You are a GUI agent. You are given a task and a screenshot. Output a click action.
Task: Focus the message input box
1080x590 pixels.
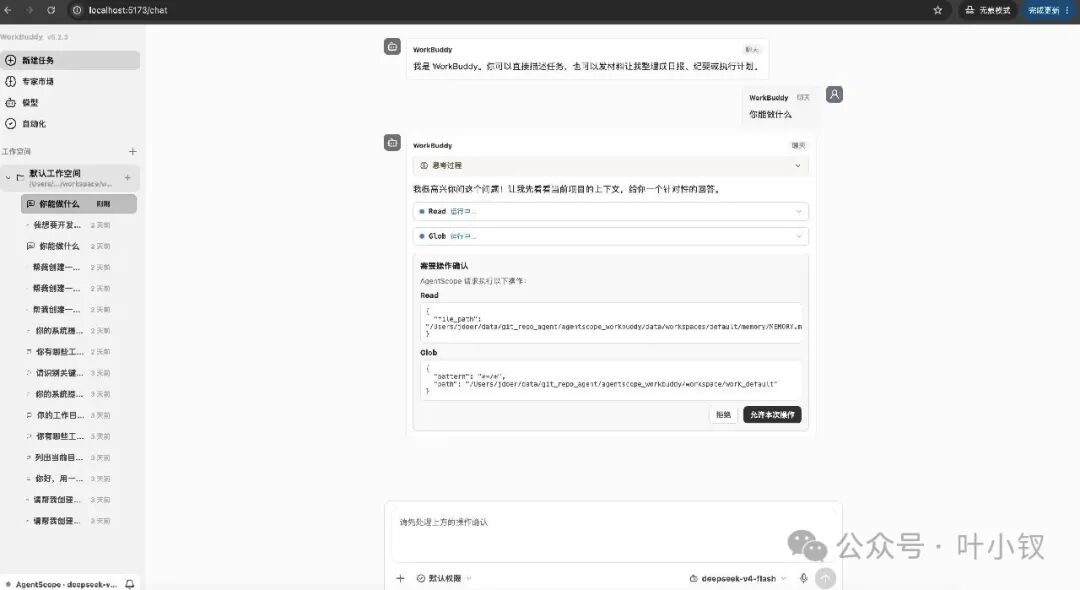coord(613,534)
